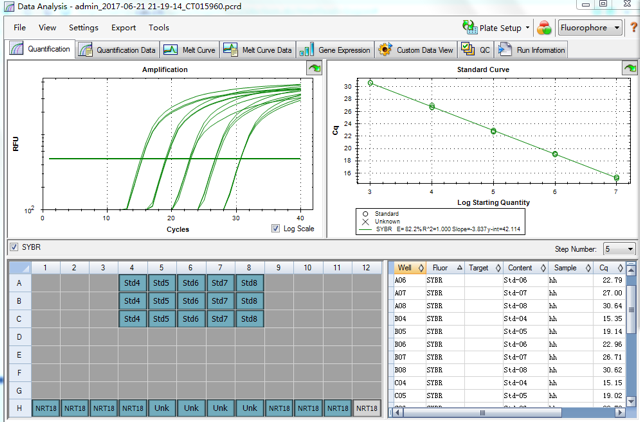
Task: Open the Tools menu
Action: click(159, 28)
